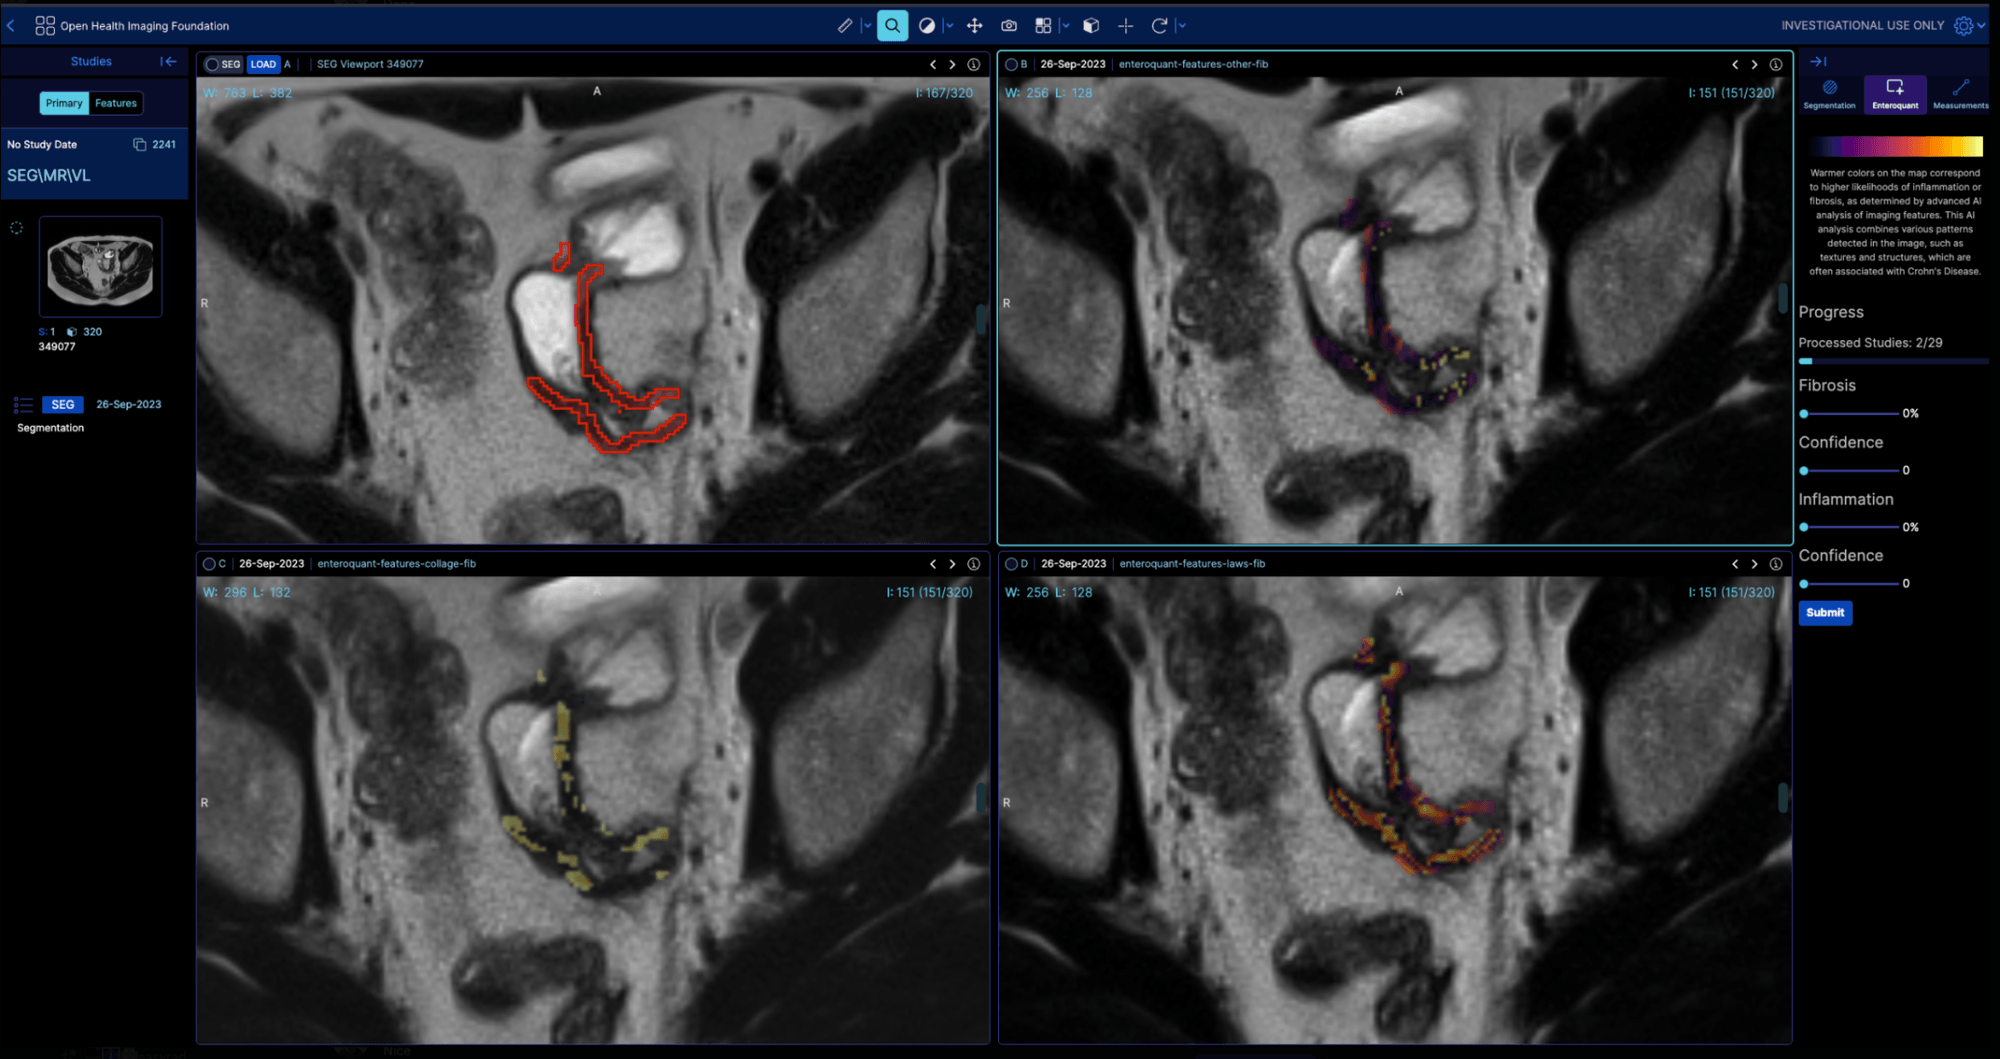Image resolution: width=2000 pixels, height=1059 pixels.
Task: Next series arrow in viewport B header
Action: [x=1754, y=64]
